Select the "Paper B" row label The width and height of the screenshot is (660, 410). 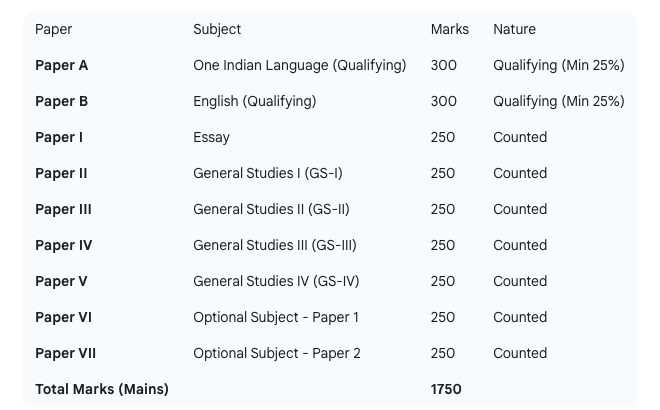pyautogui.click(x=62, y=102)
